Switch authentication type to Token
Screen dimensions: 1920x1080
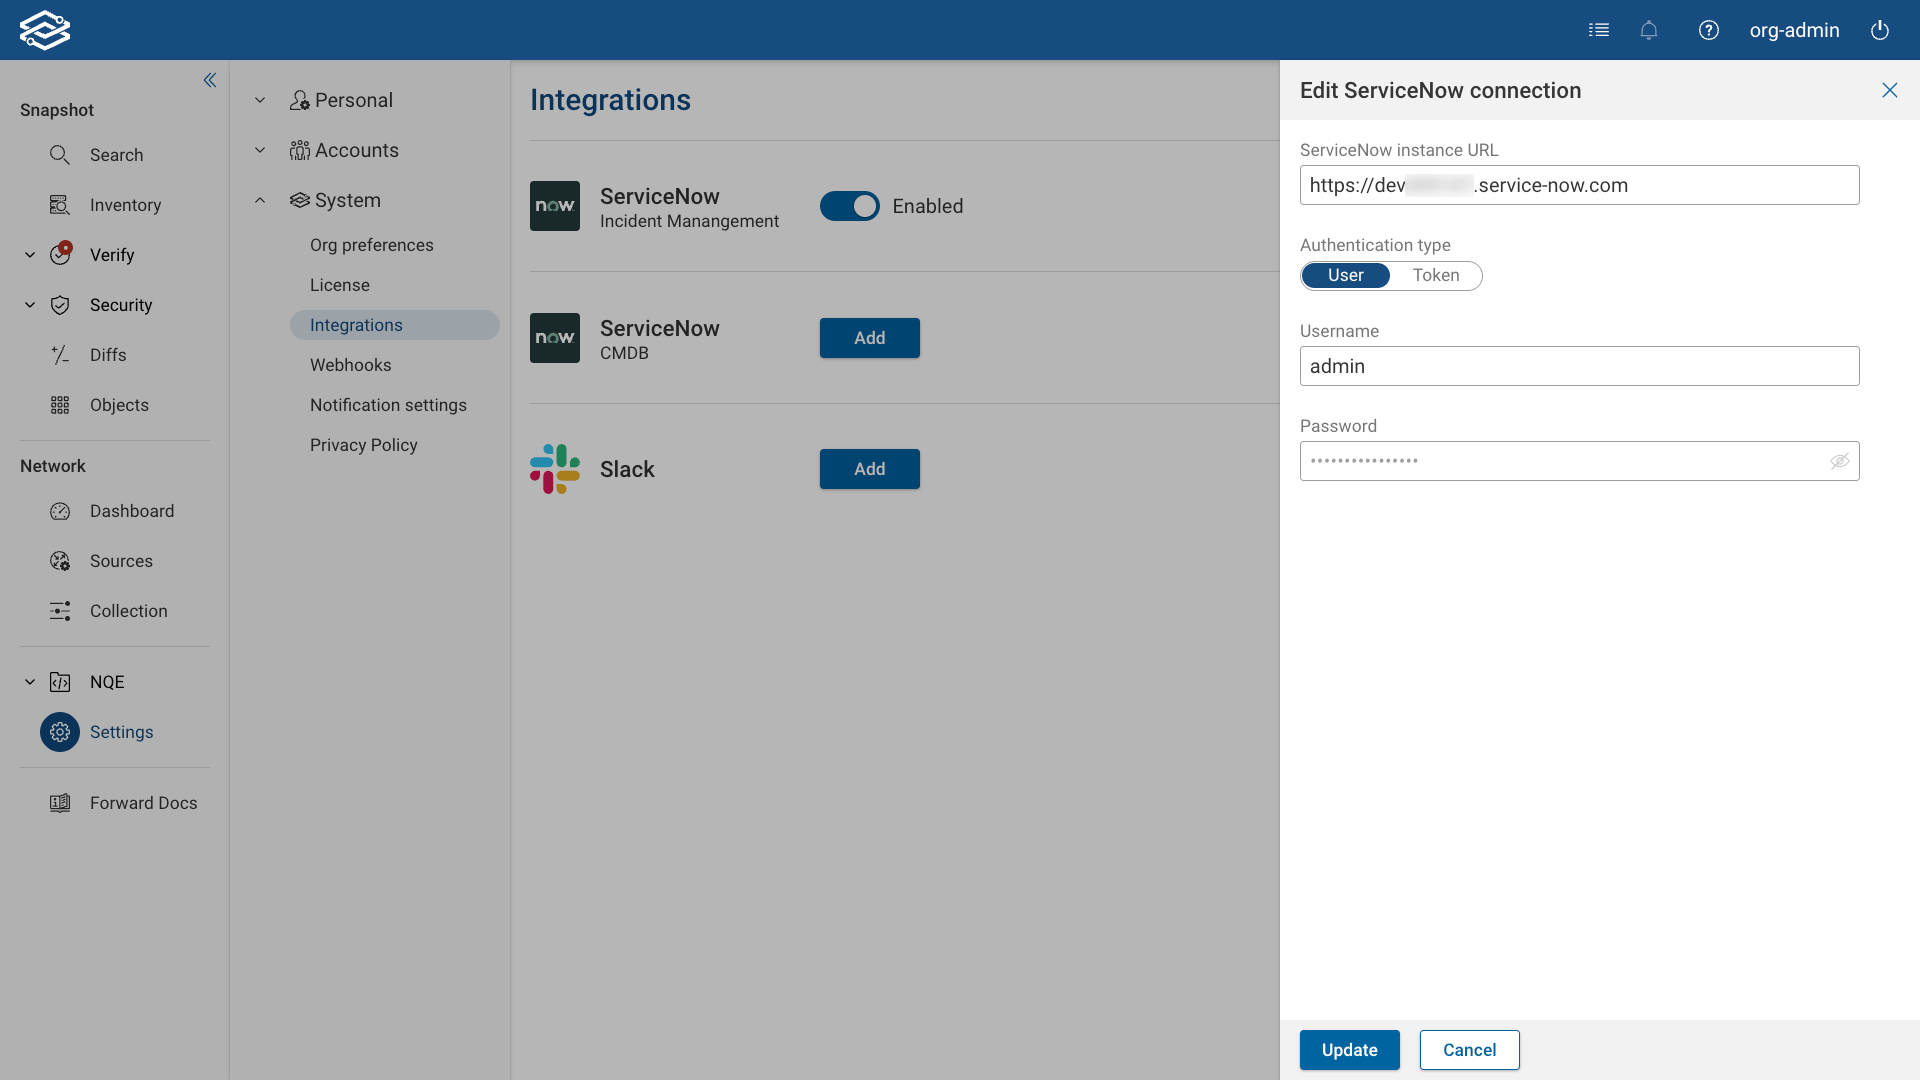[1436, 275]
